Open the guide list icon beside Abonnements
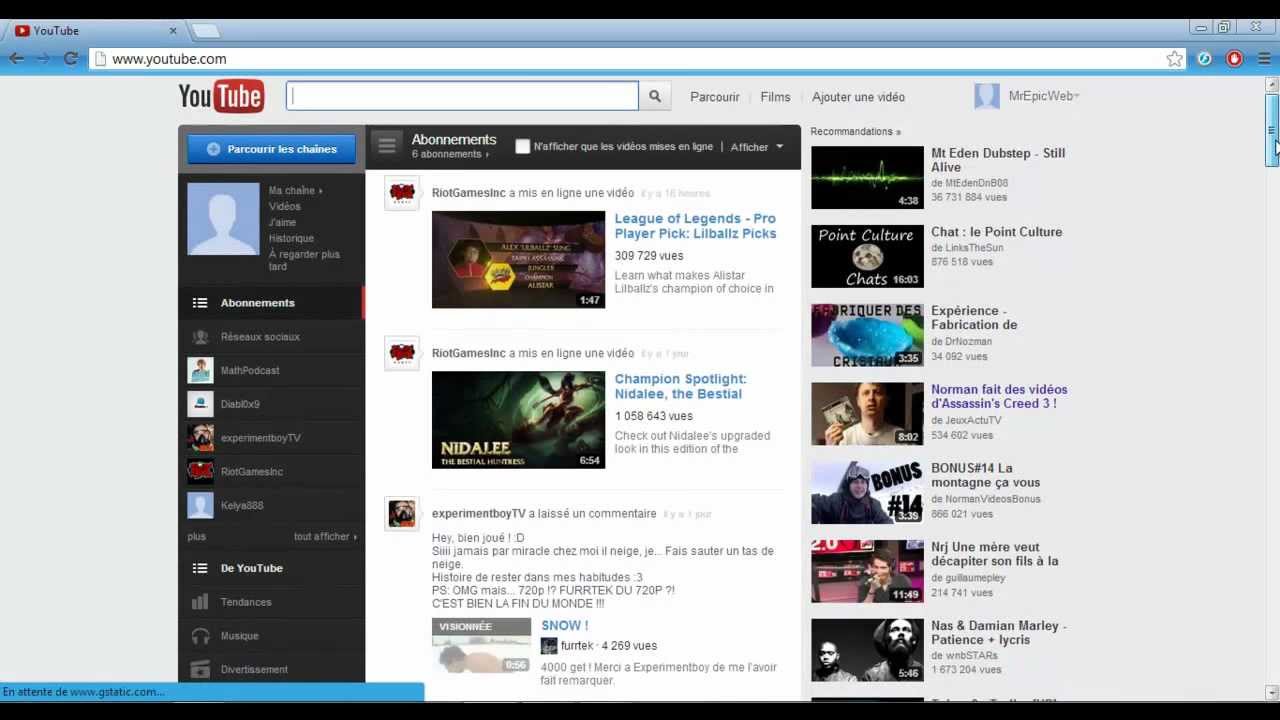Screen dimensions: 1280x720 click(x=386, y=146)
